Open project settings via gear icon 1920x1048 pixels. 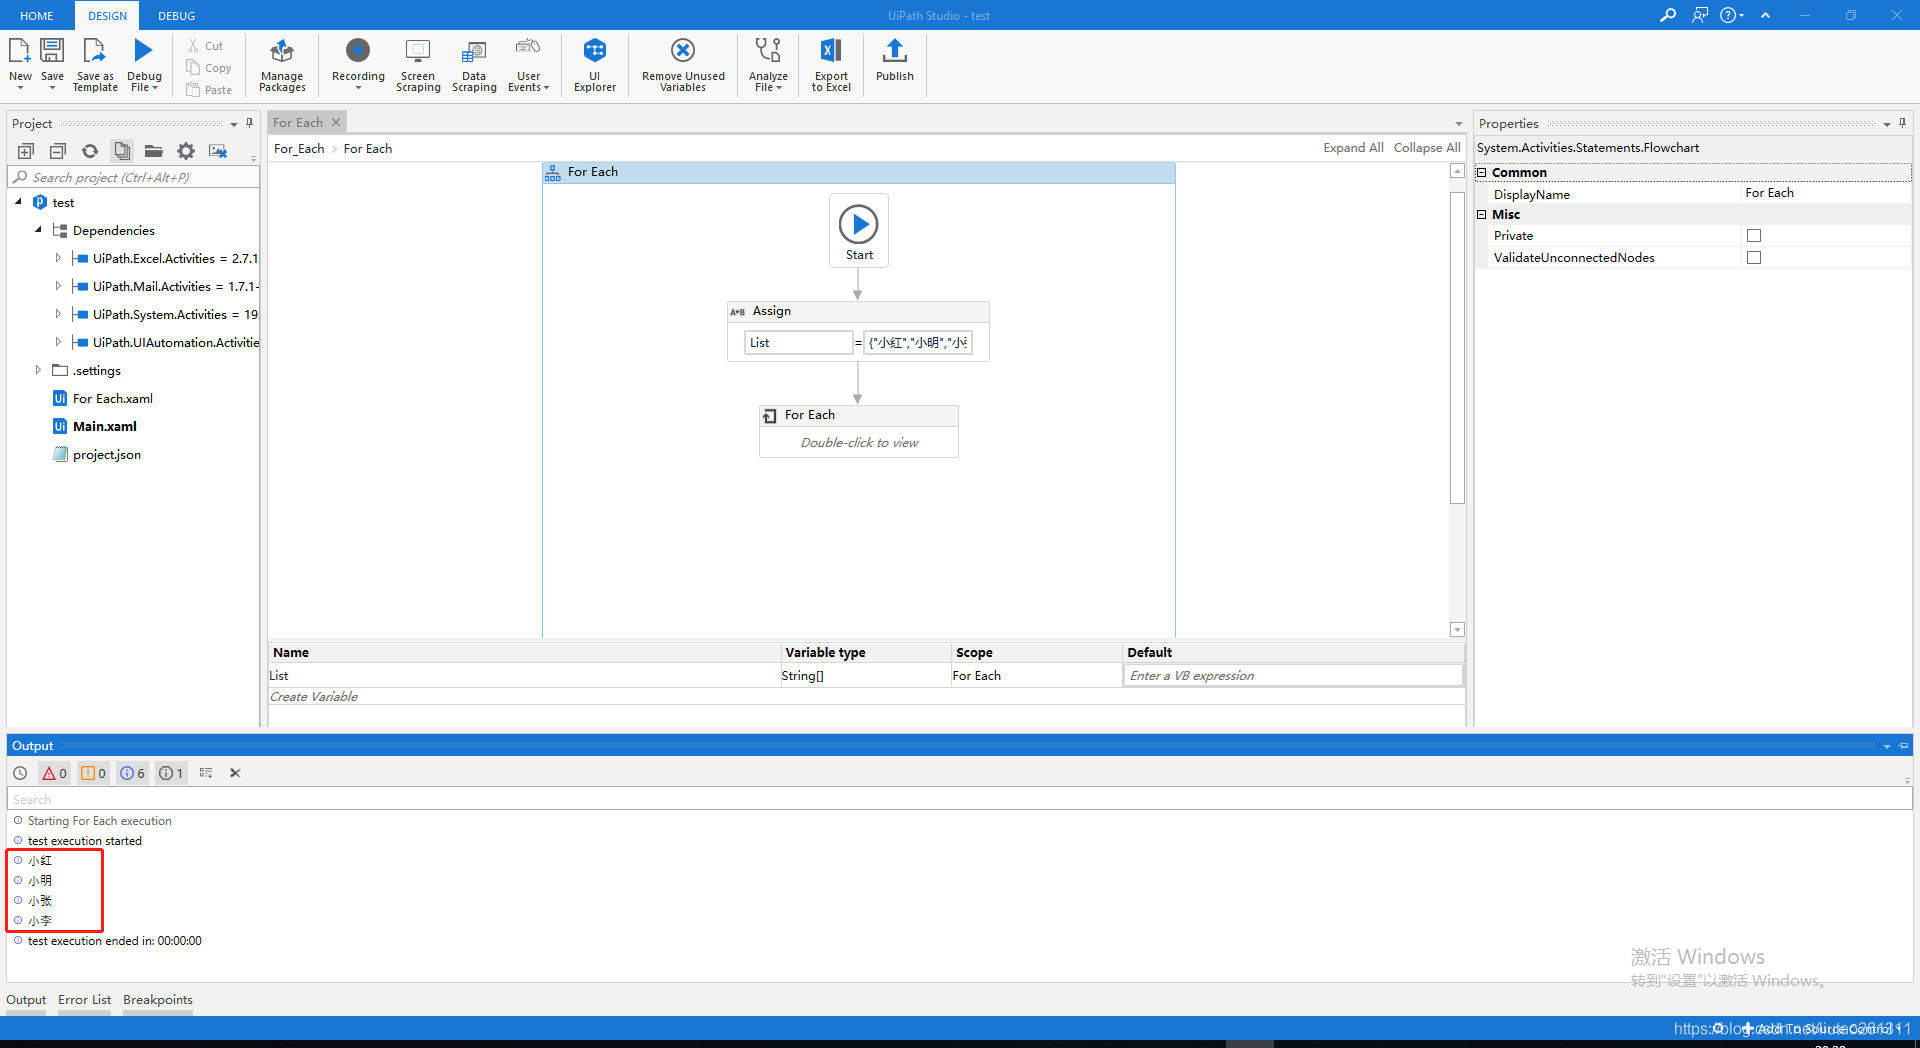[185, 150]
